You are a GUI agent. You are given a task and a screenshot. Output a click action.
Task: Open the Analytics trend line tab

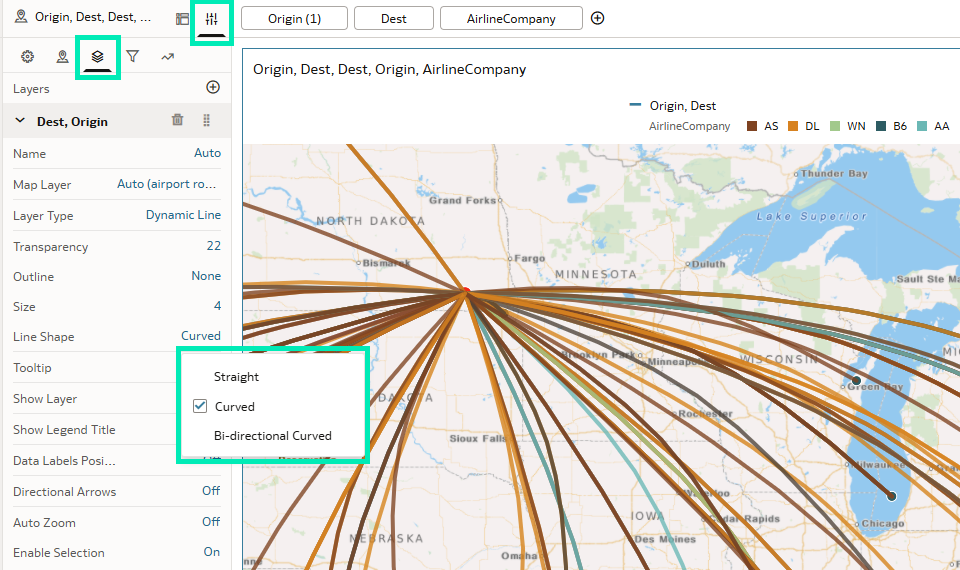167,57
